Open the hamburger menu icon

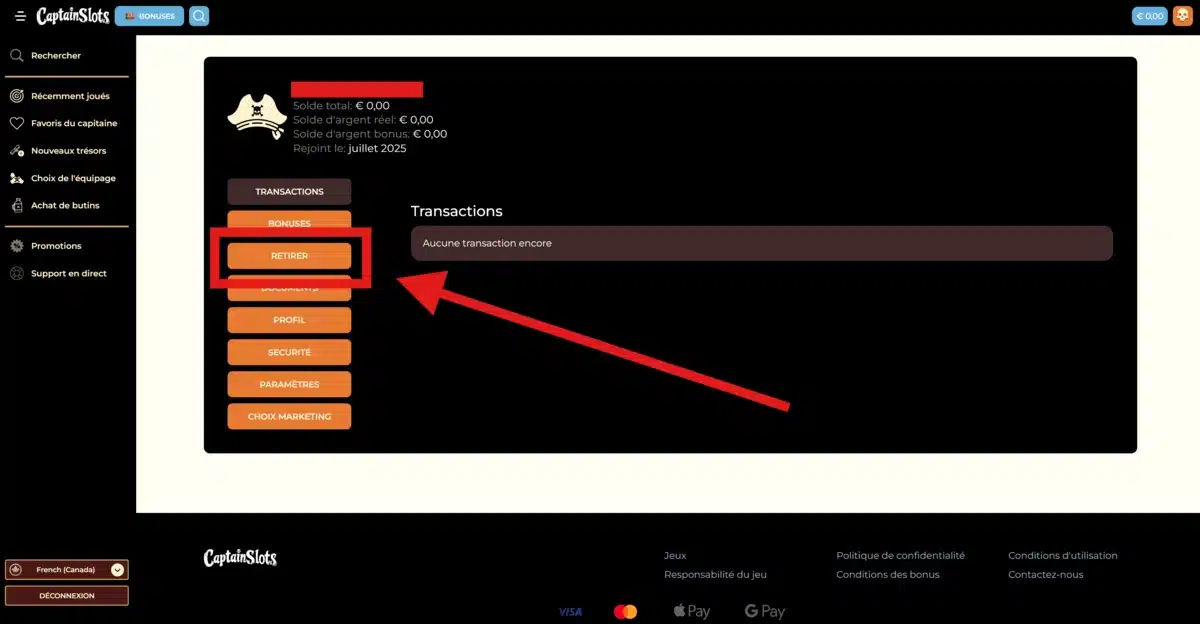coord(20,16)
